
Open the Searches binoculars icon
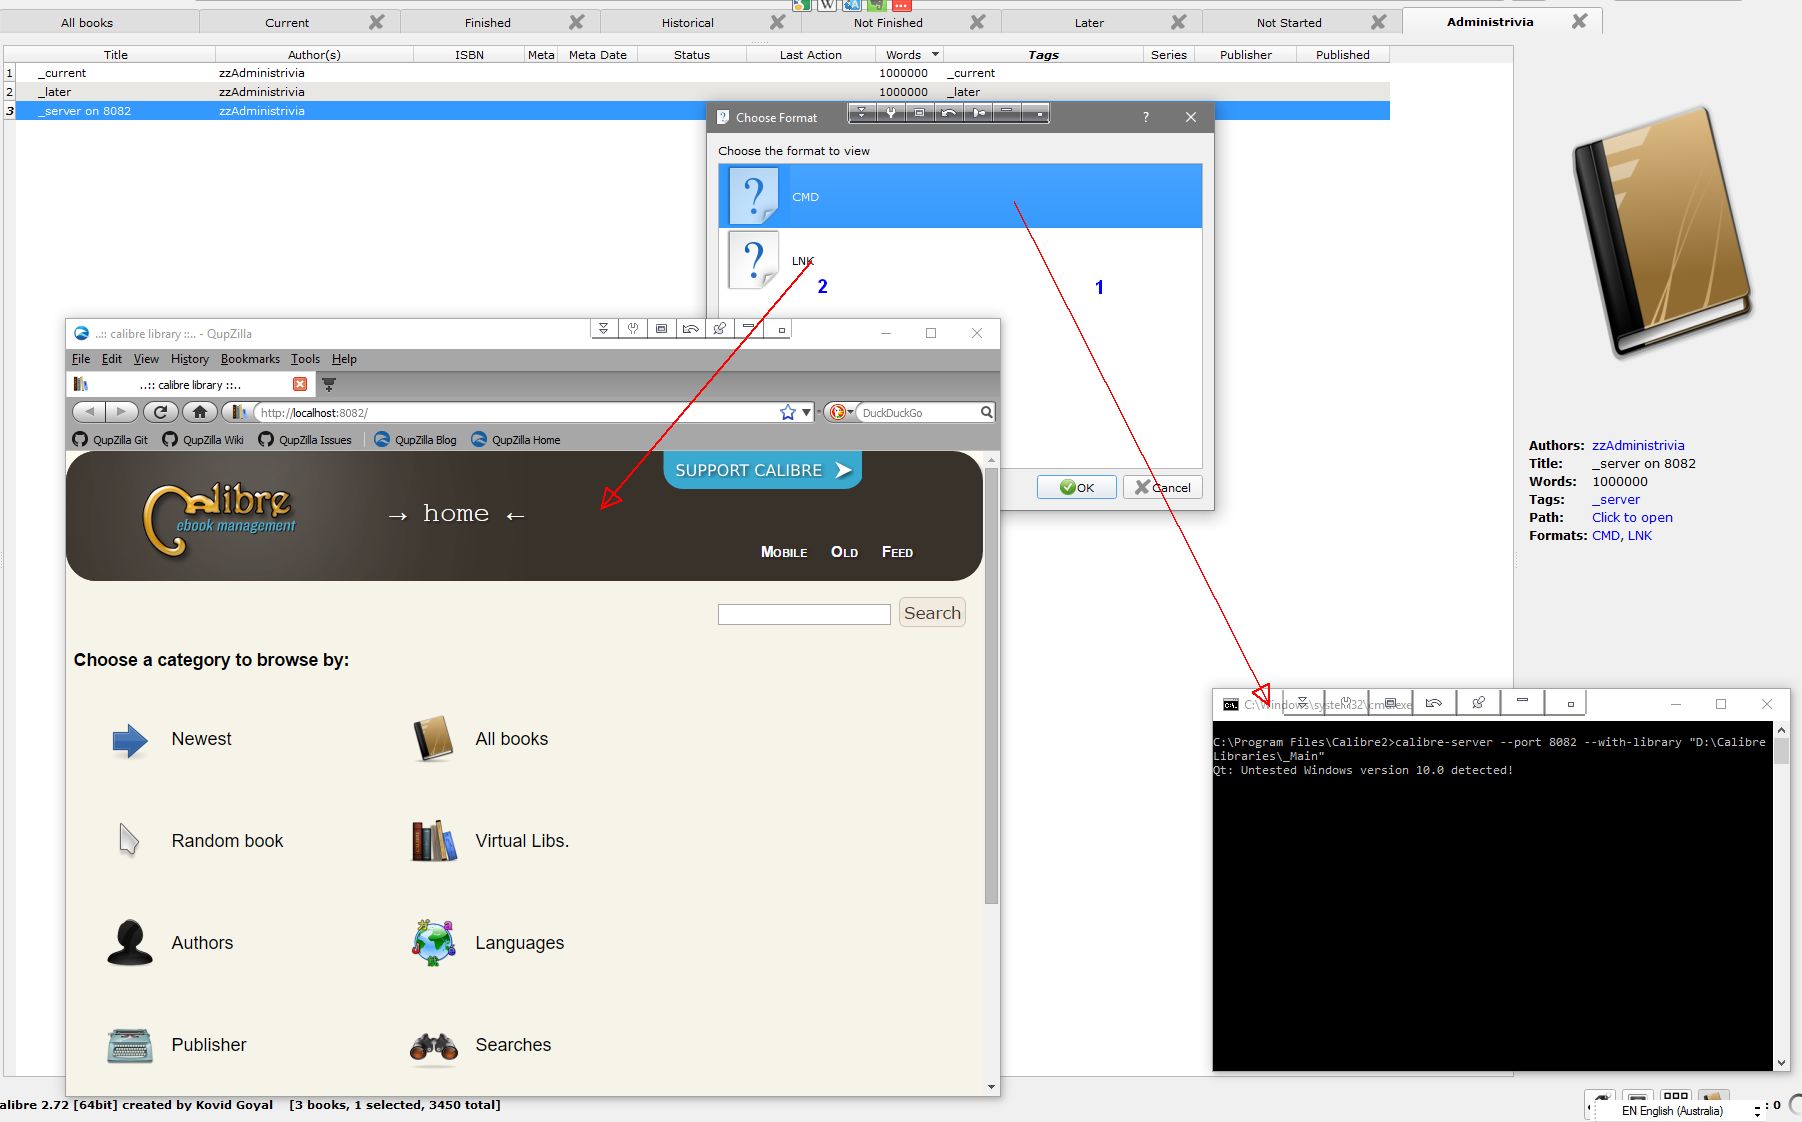[434, 1046]
